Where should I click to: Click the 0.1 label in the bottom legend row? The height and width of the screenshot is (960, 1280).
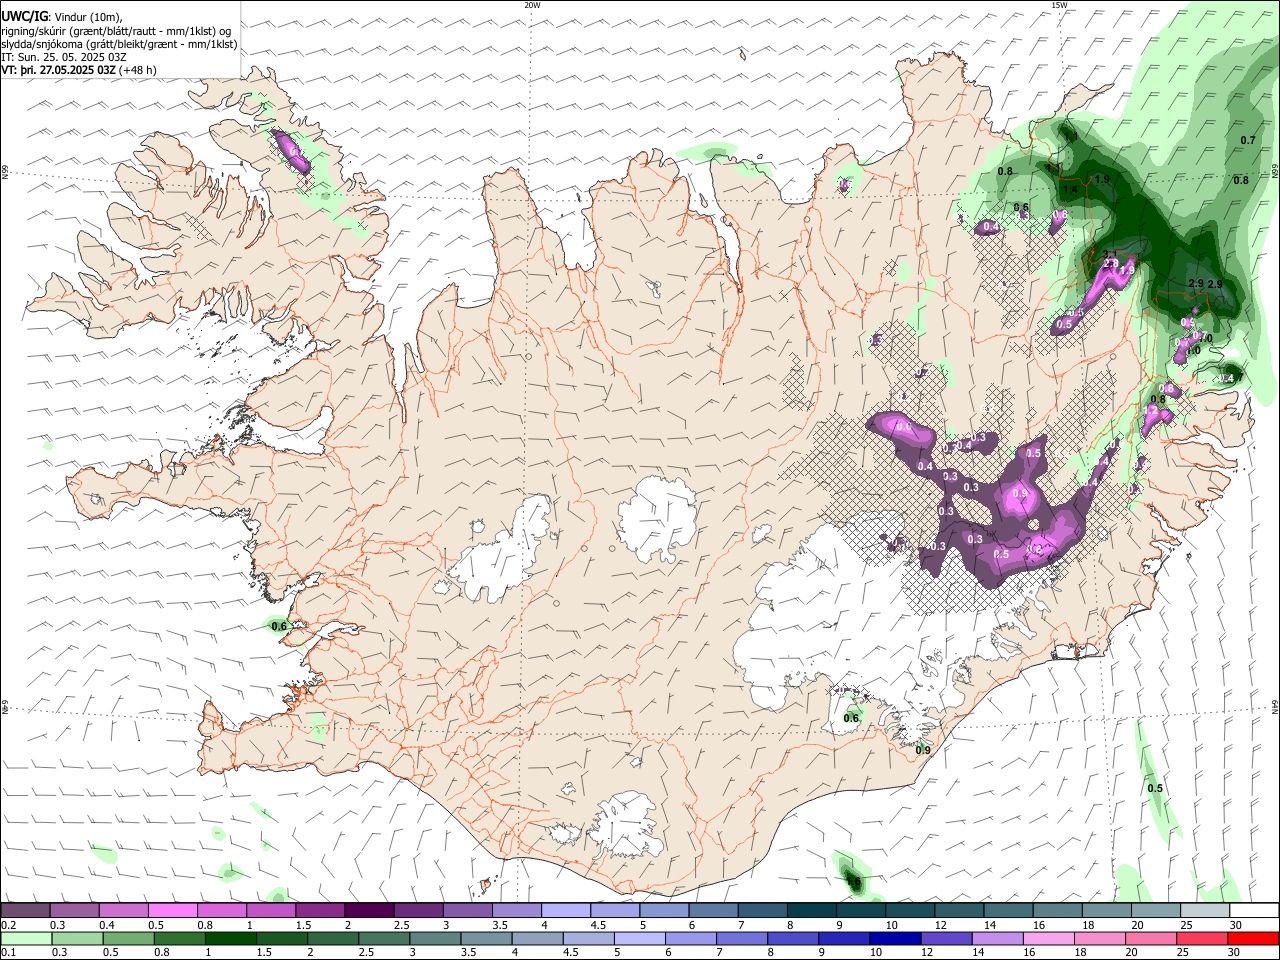pos(8,953)
